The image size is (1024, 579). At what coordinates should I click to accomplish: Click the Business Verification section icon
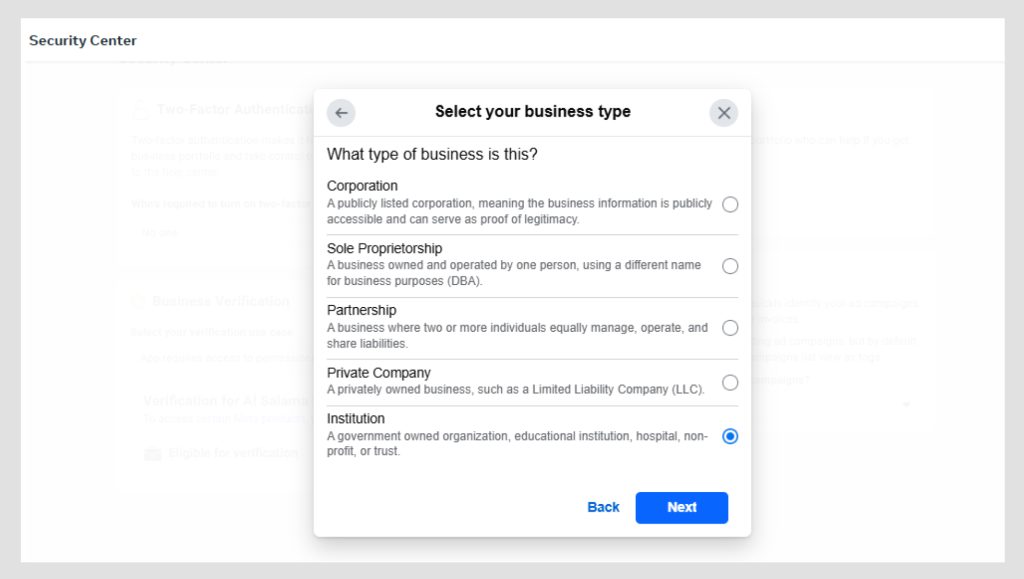(139, 301)
